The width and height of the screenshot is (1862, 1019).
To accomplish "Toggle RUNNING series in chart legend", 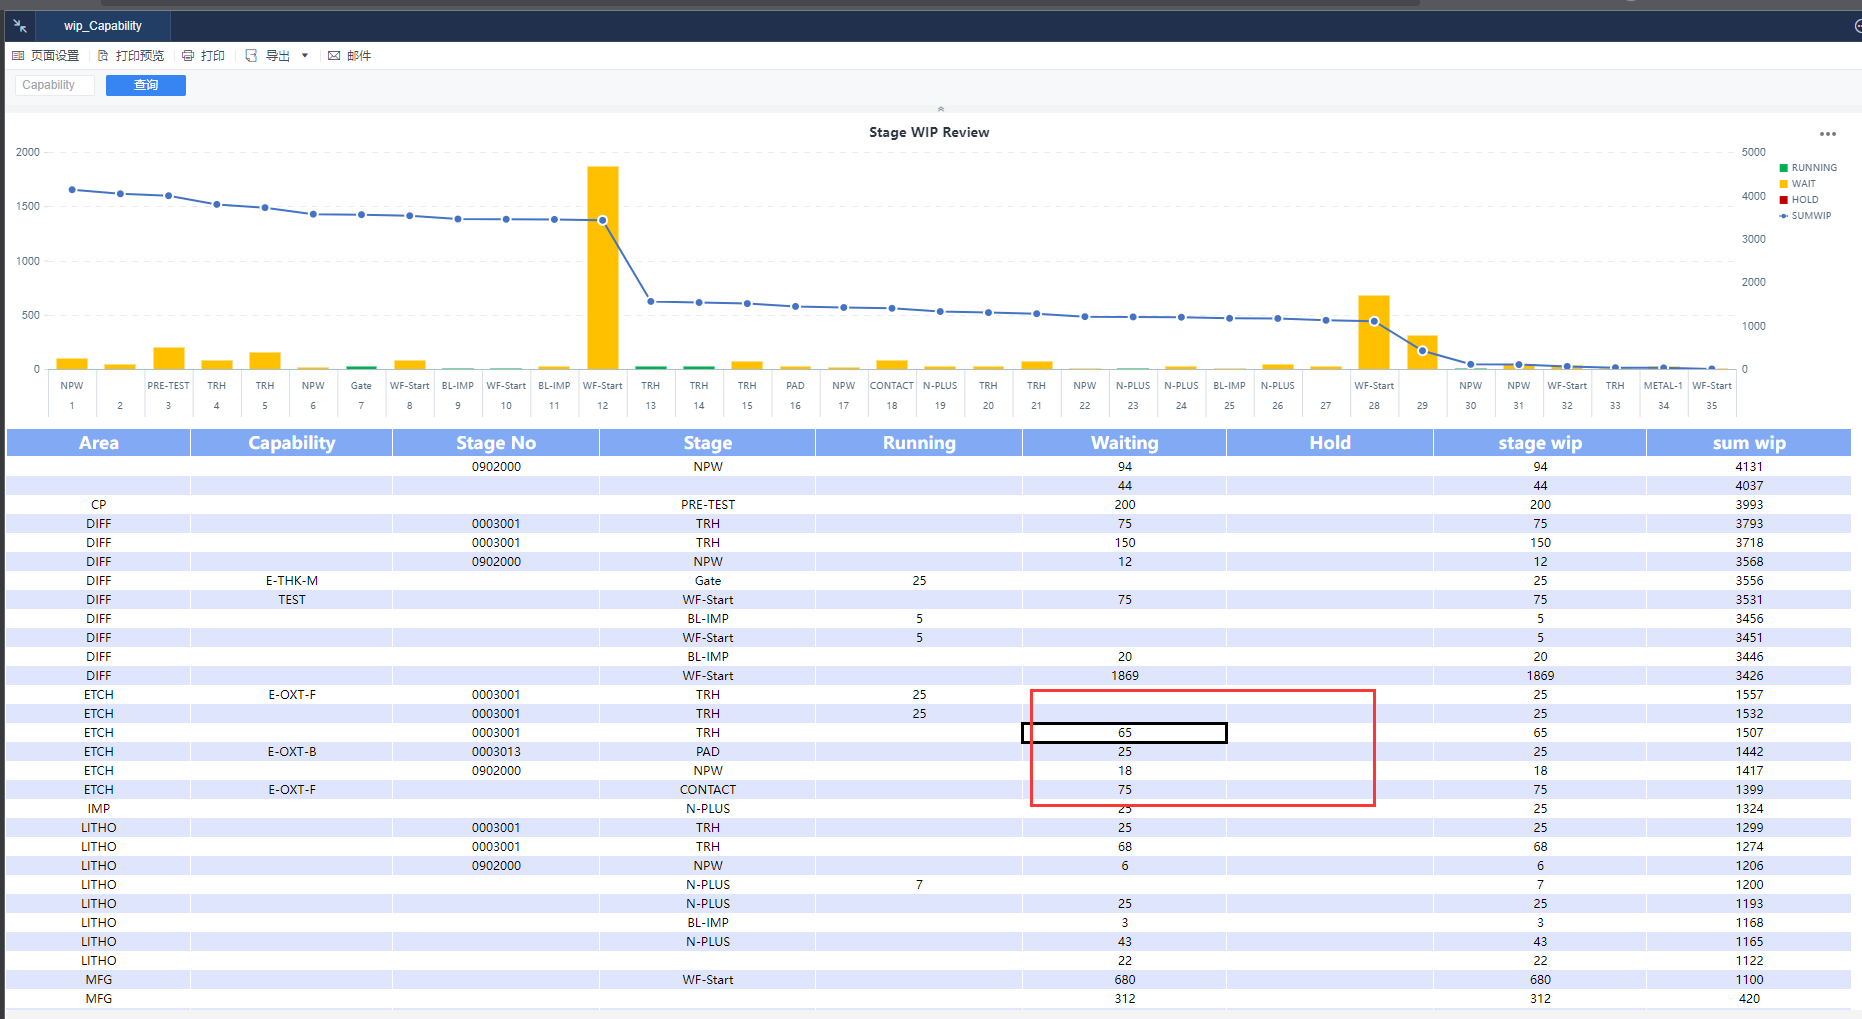I will click(x=1808, y=168).
